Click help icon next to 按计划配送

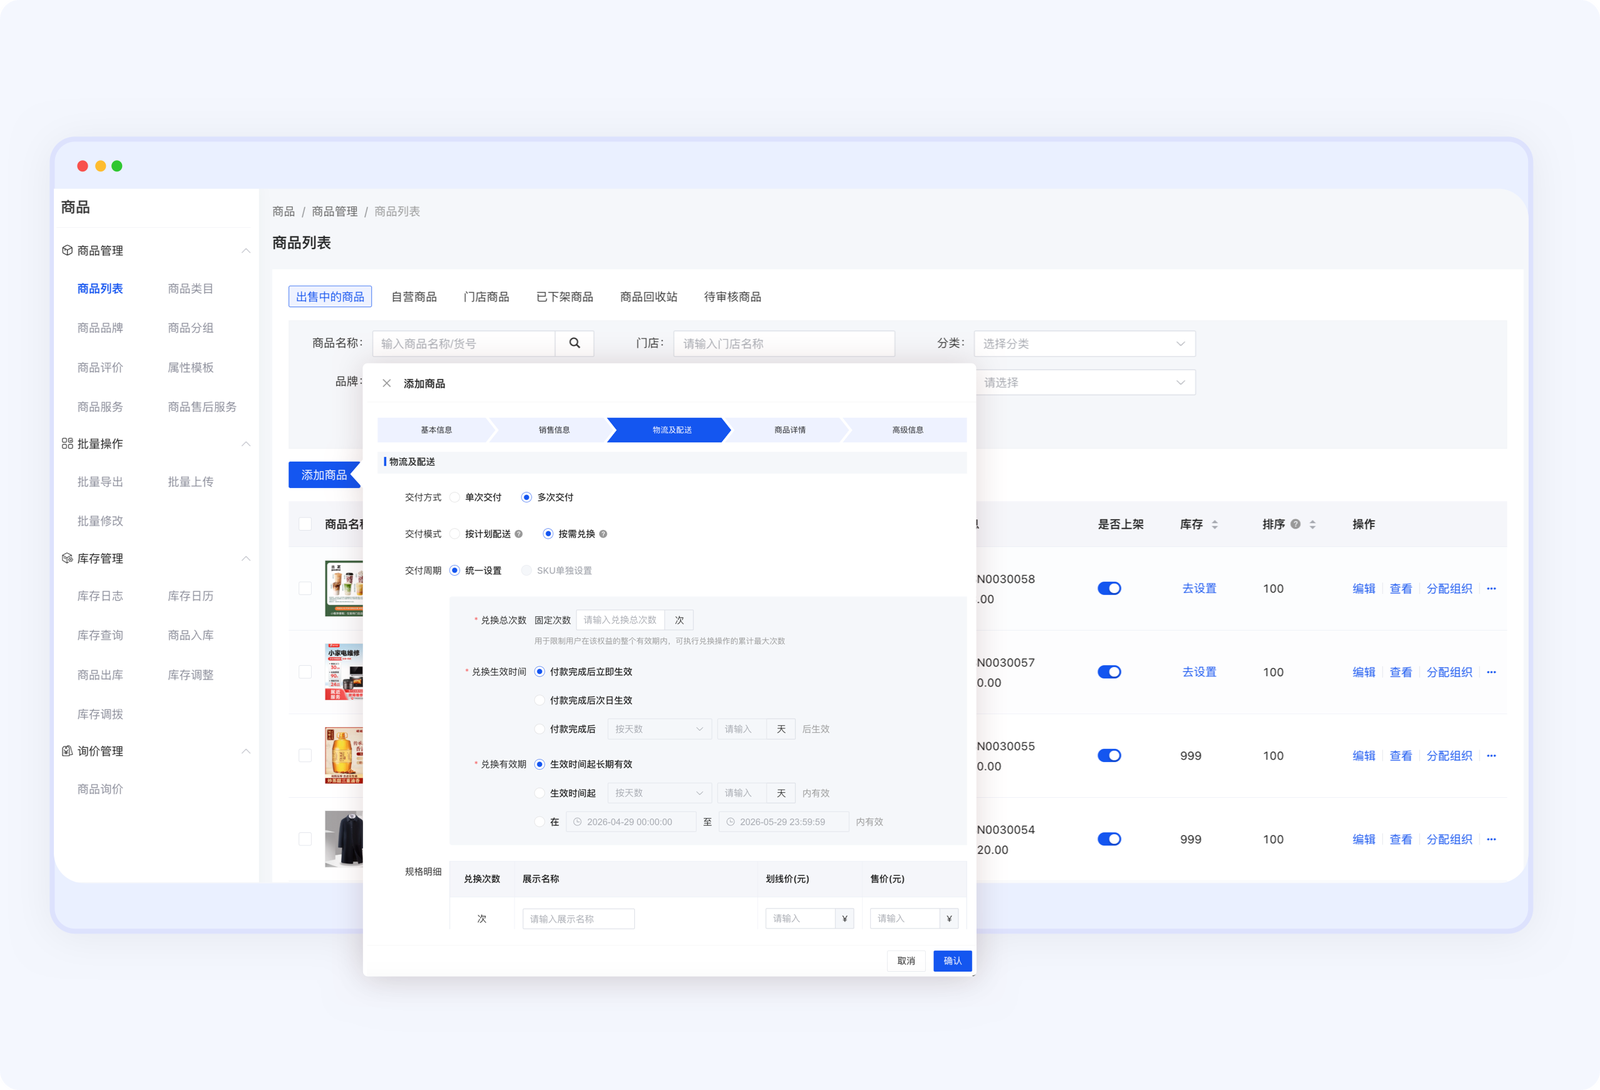(x=518, y=534)
